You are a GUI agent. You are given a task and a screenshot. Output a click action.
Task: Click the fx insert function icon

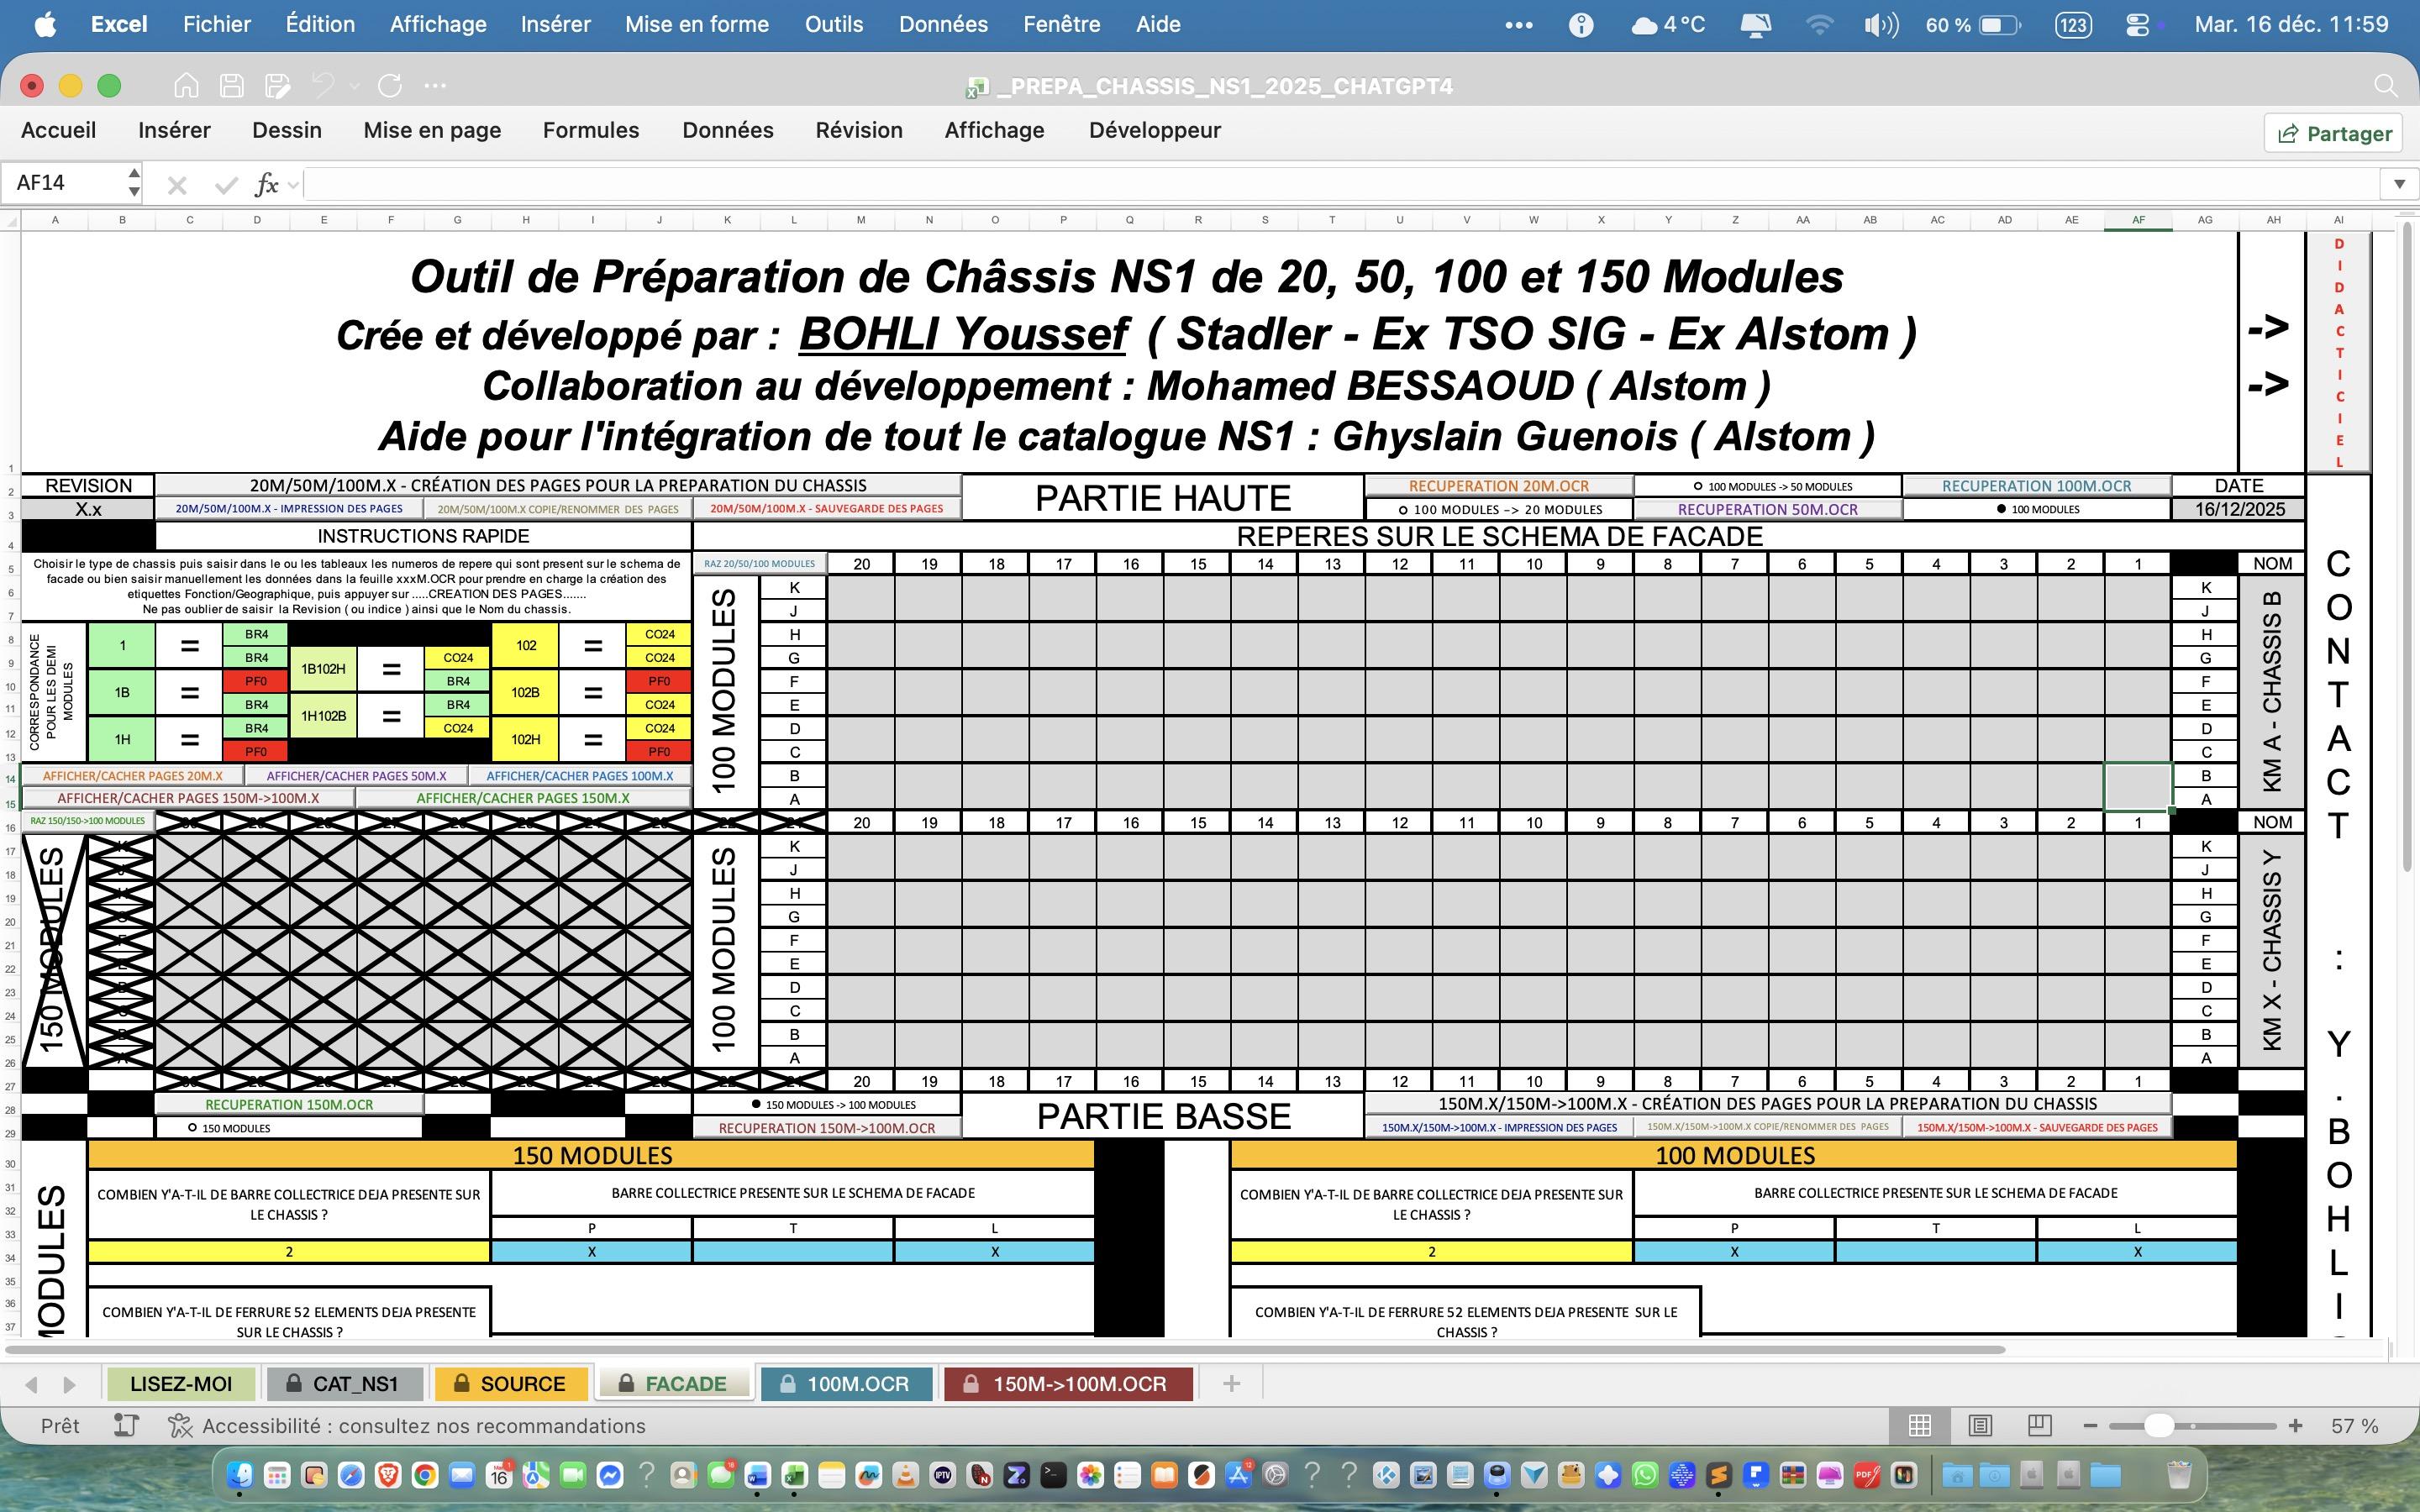(x=266, y=184)
